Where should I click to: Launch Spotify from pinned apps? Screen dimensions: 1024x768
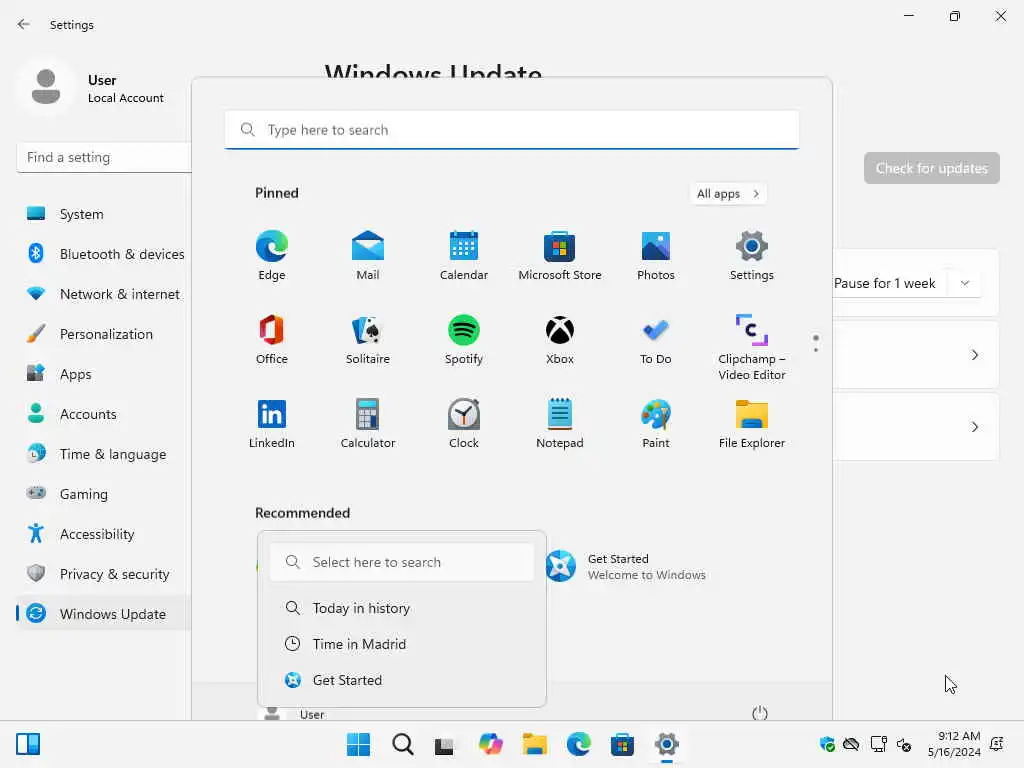(464, 339)
